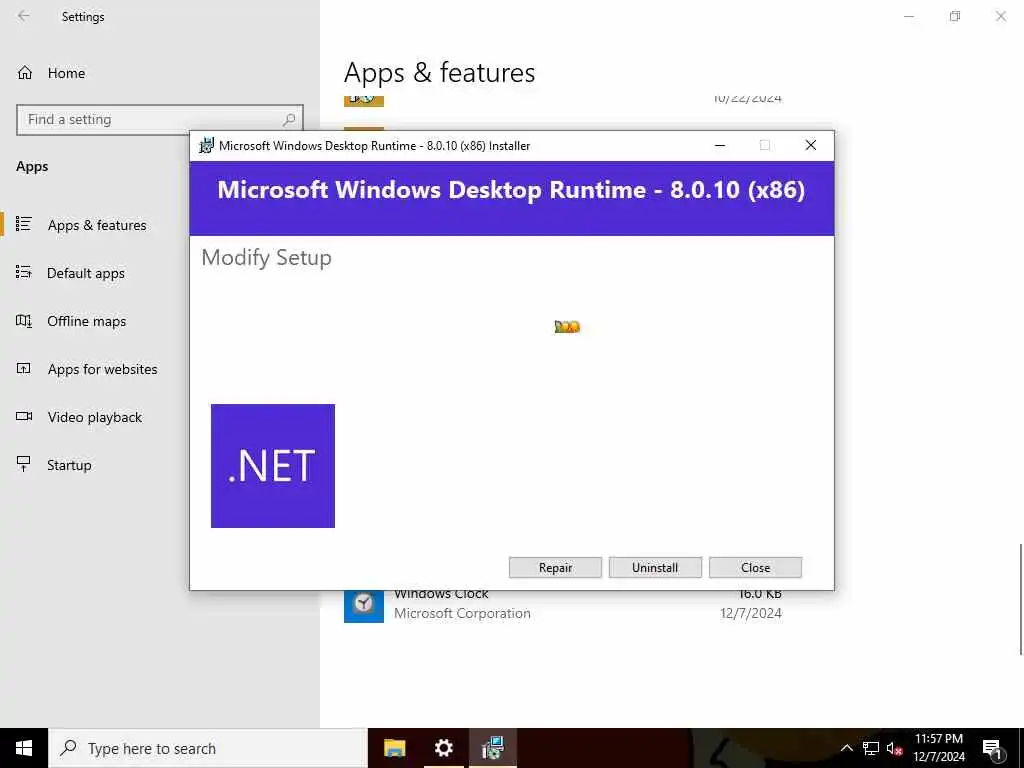The image size is (1024, 768).
Task: Open the notification center icon
Action: tap(992, 748)
